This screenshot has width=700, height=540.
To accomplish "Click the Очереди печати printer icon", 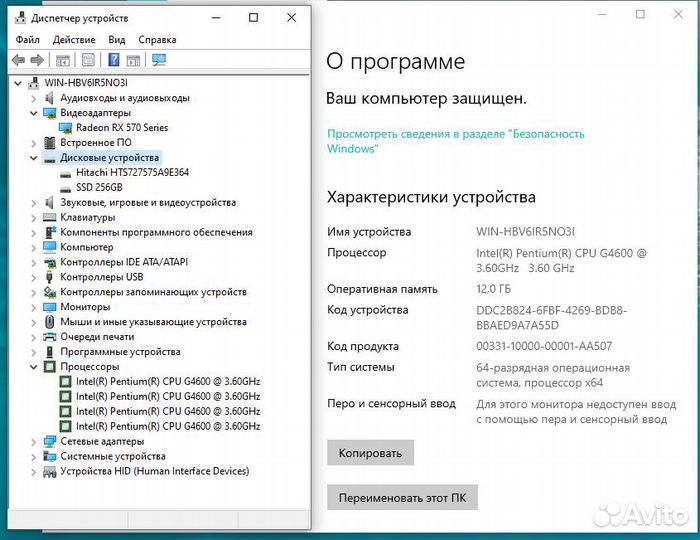I will (50, 336).
